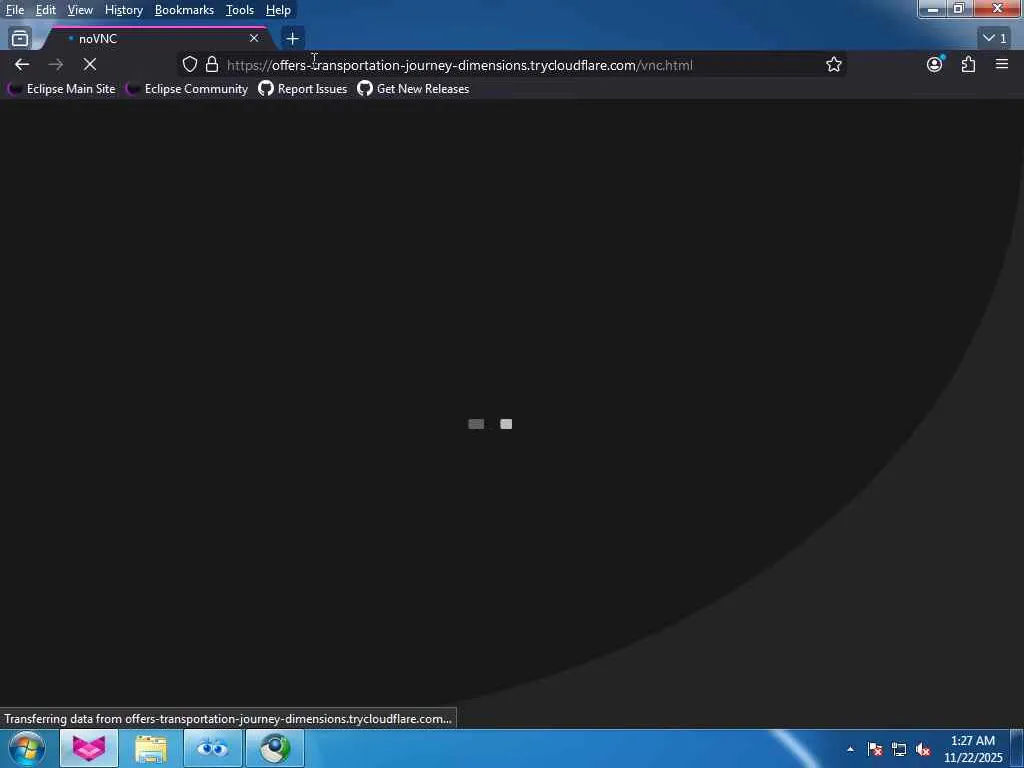
Task: Open the History menu
Action: coord(123,10)
